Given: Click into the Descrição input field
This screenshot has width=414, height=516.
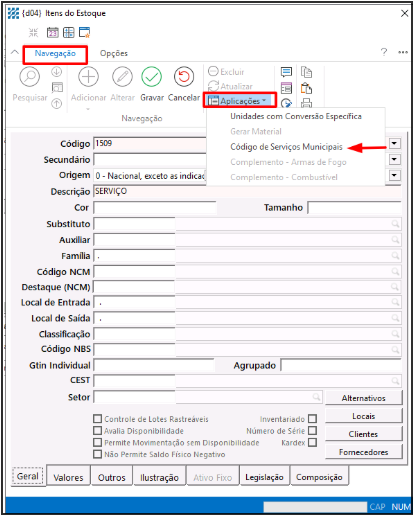Looking at the screenshot, I should [x=247, y=191].
